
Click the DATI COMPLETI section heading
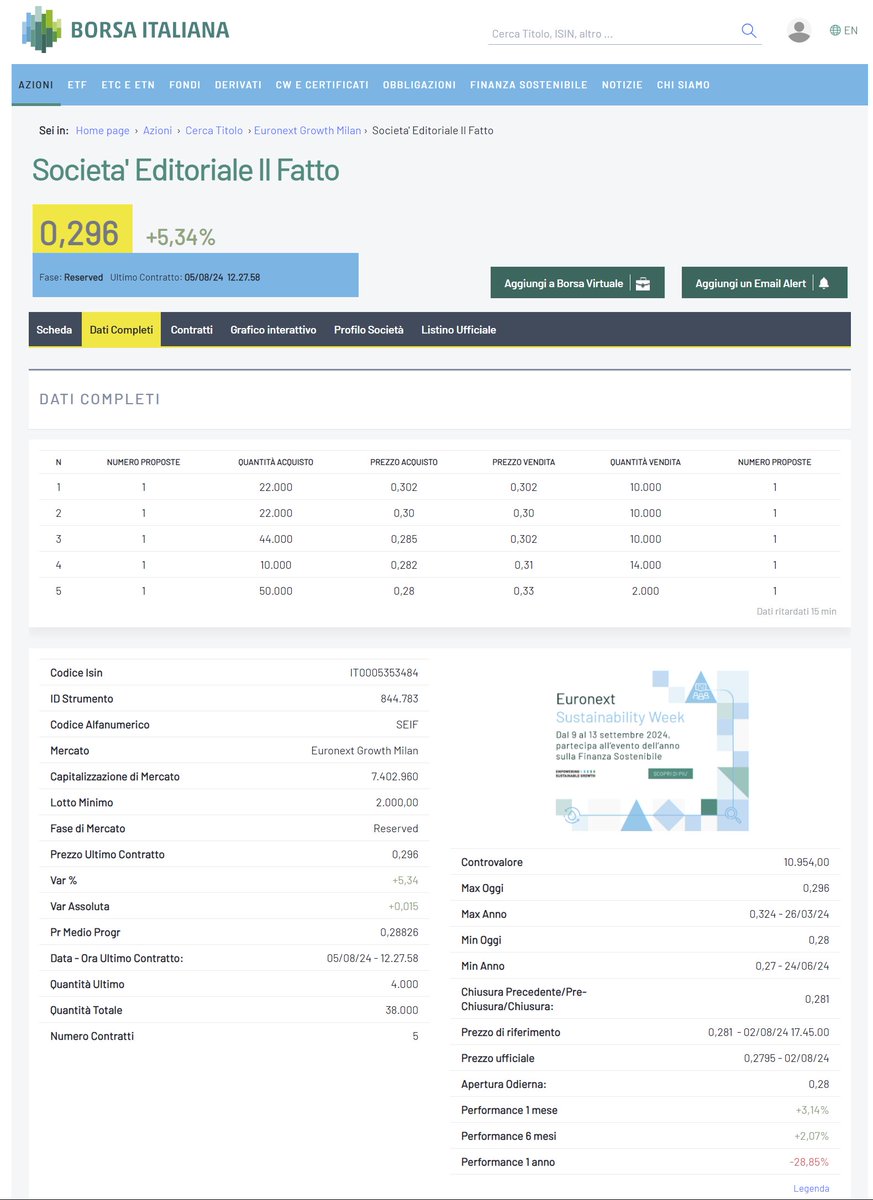pos(99,399)
